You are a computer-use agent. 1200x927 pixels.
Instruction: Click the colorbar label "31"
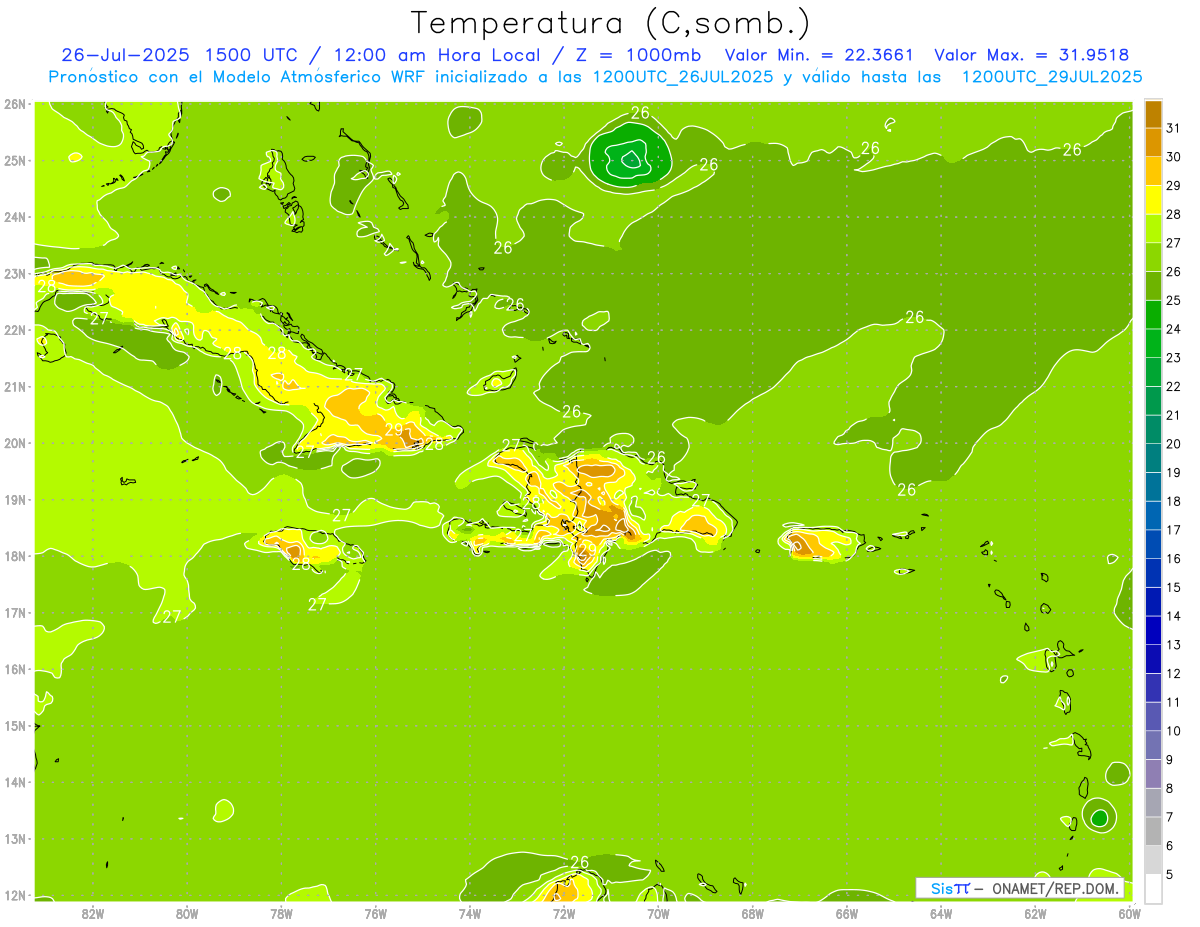click(1174, 128)
